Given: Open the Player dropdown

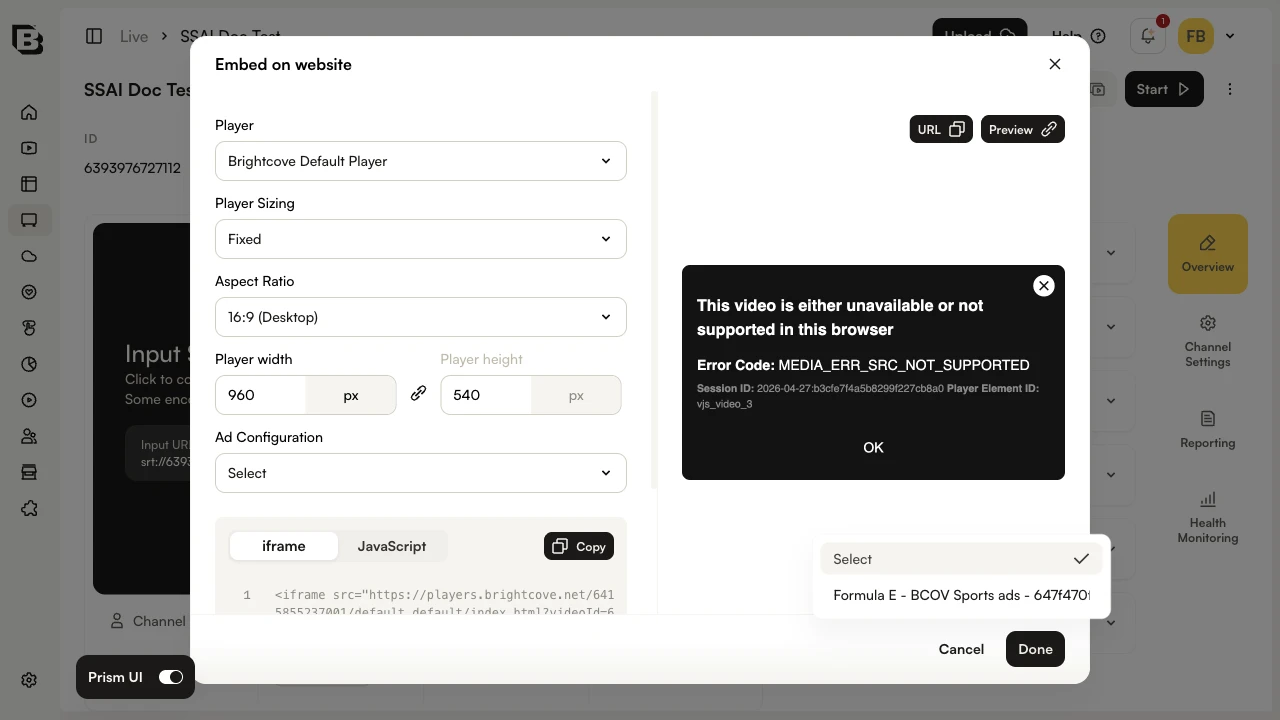Looking at the screenshot, I should (421, 161).
